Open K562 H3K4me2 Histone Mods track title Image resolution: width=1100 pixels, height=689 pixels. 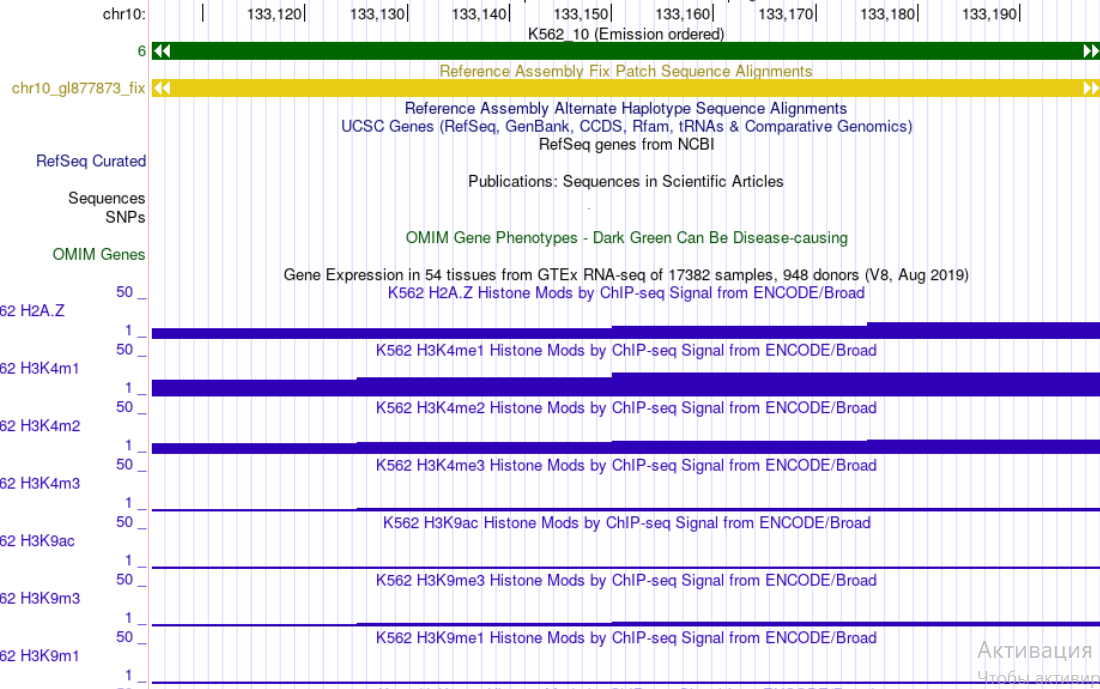626,408
